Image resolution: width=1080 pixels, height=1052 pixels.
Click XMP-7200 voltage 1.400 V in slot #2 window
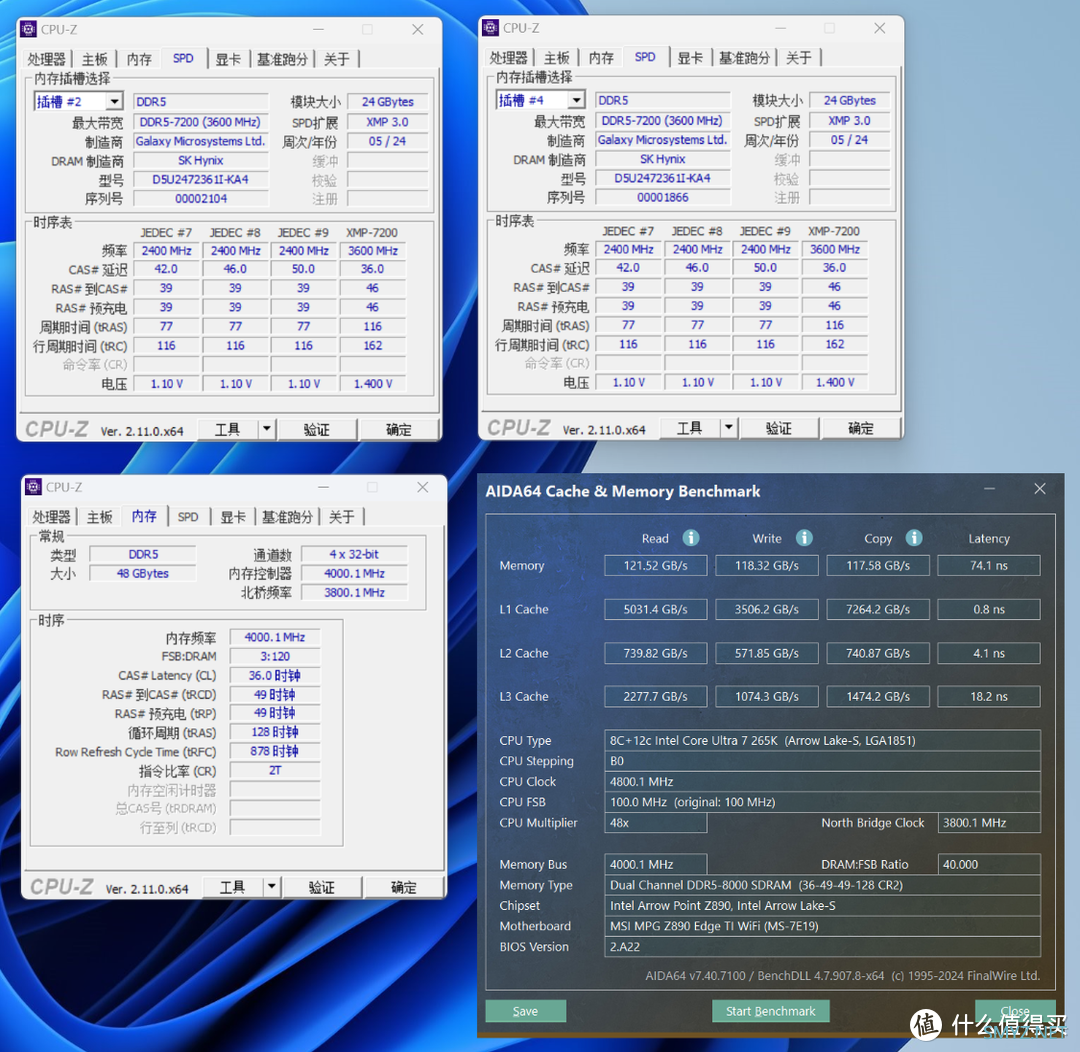(373, 384)
